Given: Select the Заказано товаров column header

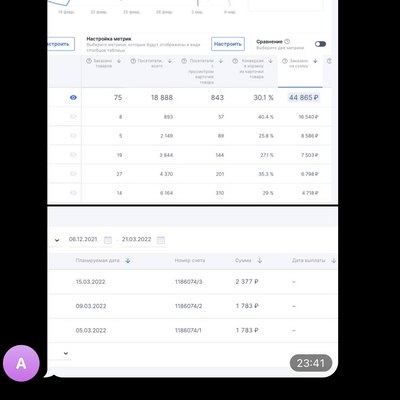Looking at the screenshot, I should point(104,71).
